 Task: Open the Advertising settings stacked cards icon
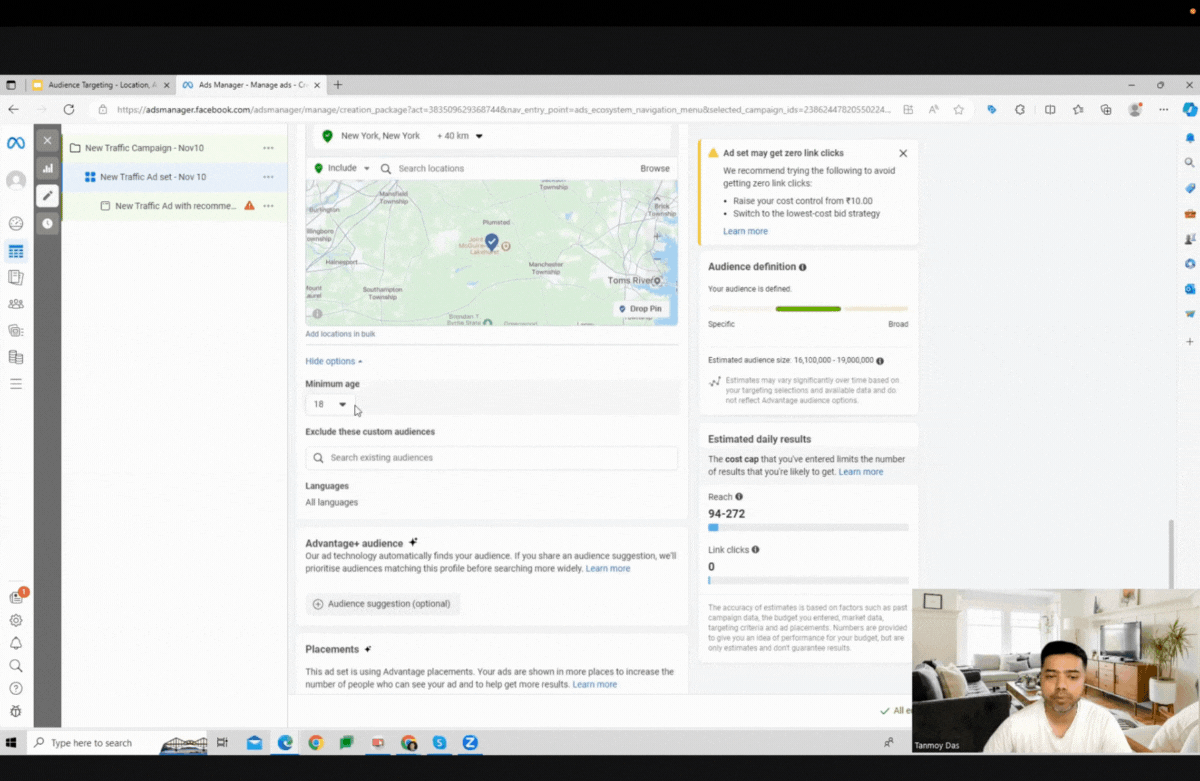click(16, 330)
